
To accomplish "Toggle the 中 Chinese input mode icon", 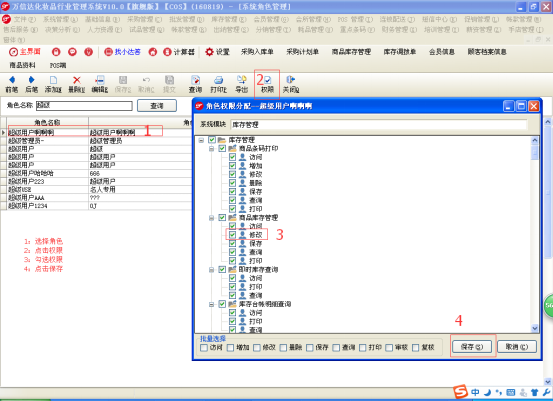I will tap(475, 392).
